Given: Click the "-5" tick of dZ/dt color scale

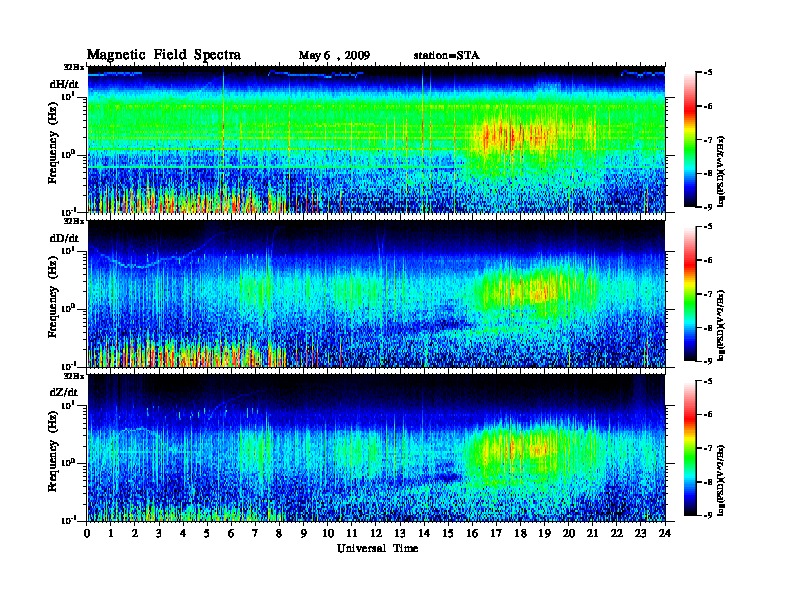Looking at the screenshot, I should coord(707,381).
